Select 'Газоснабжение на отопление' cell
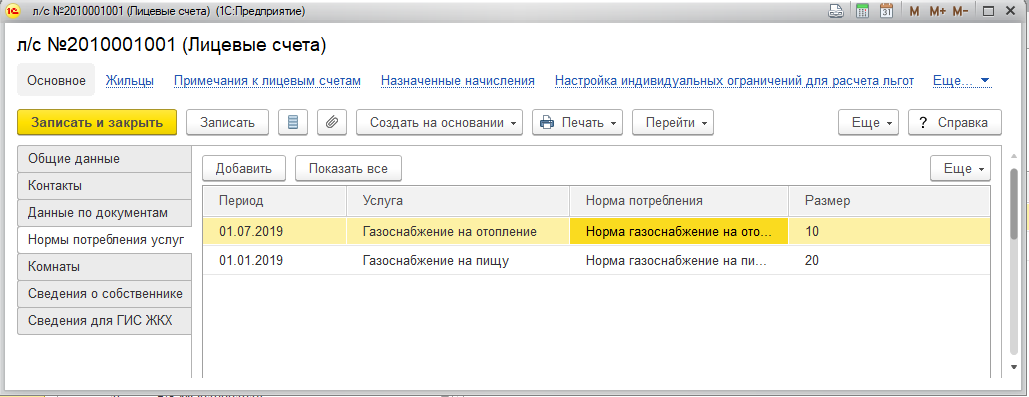This screenshot has height=397, width=1029. (x=458, y=231)
